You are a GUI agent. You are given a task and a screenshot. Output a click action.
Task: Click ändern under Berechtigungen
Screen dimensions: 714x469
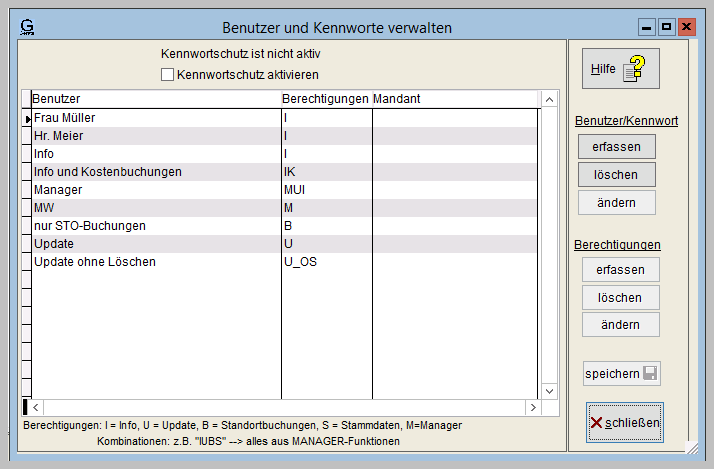(x=620, y=324)
